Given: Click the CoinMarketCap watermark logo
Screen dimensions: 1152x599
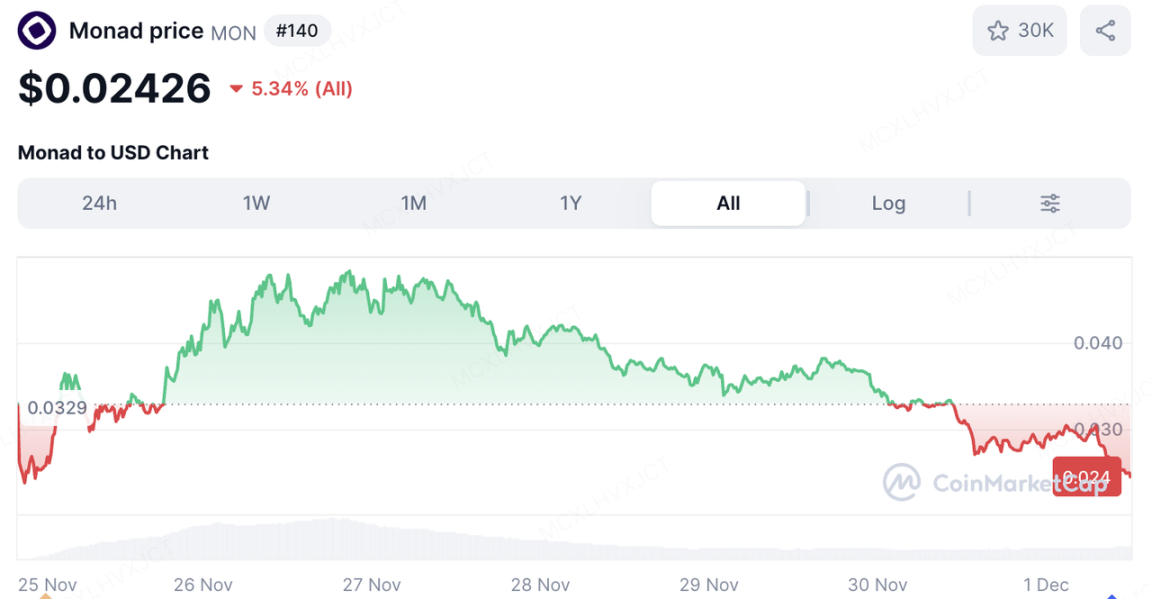Looking at the screenshot, I should (901, 482).
